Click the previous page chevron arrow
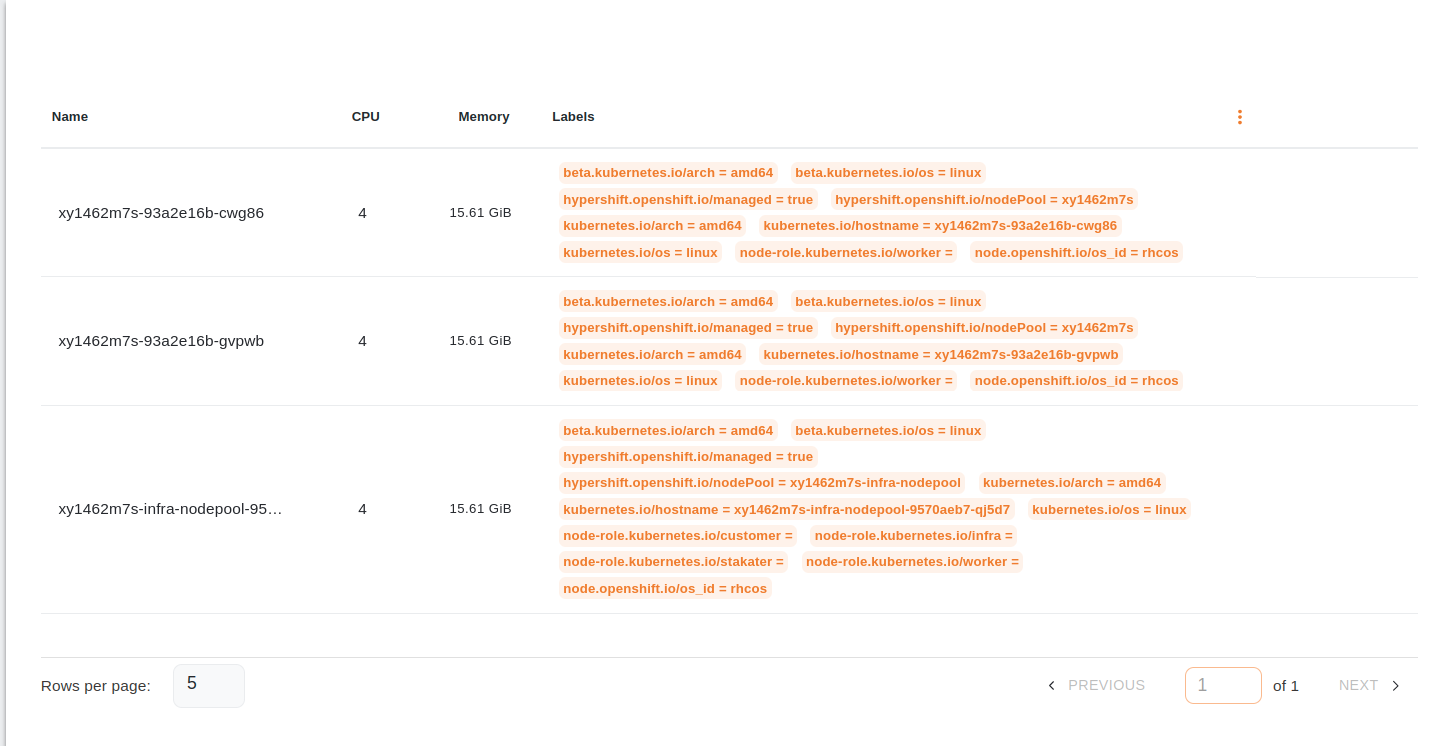Viewport: 1451px width, 746px height. 1051,686
